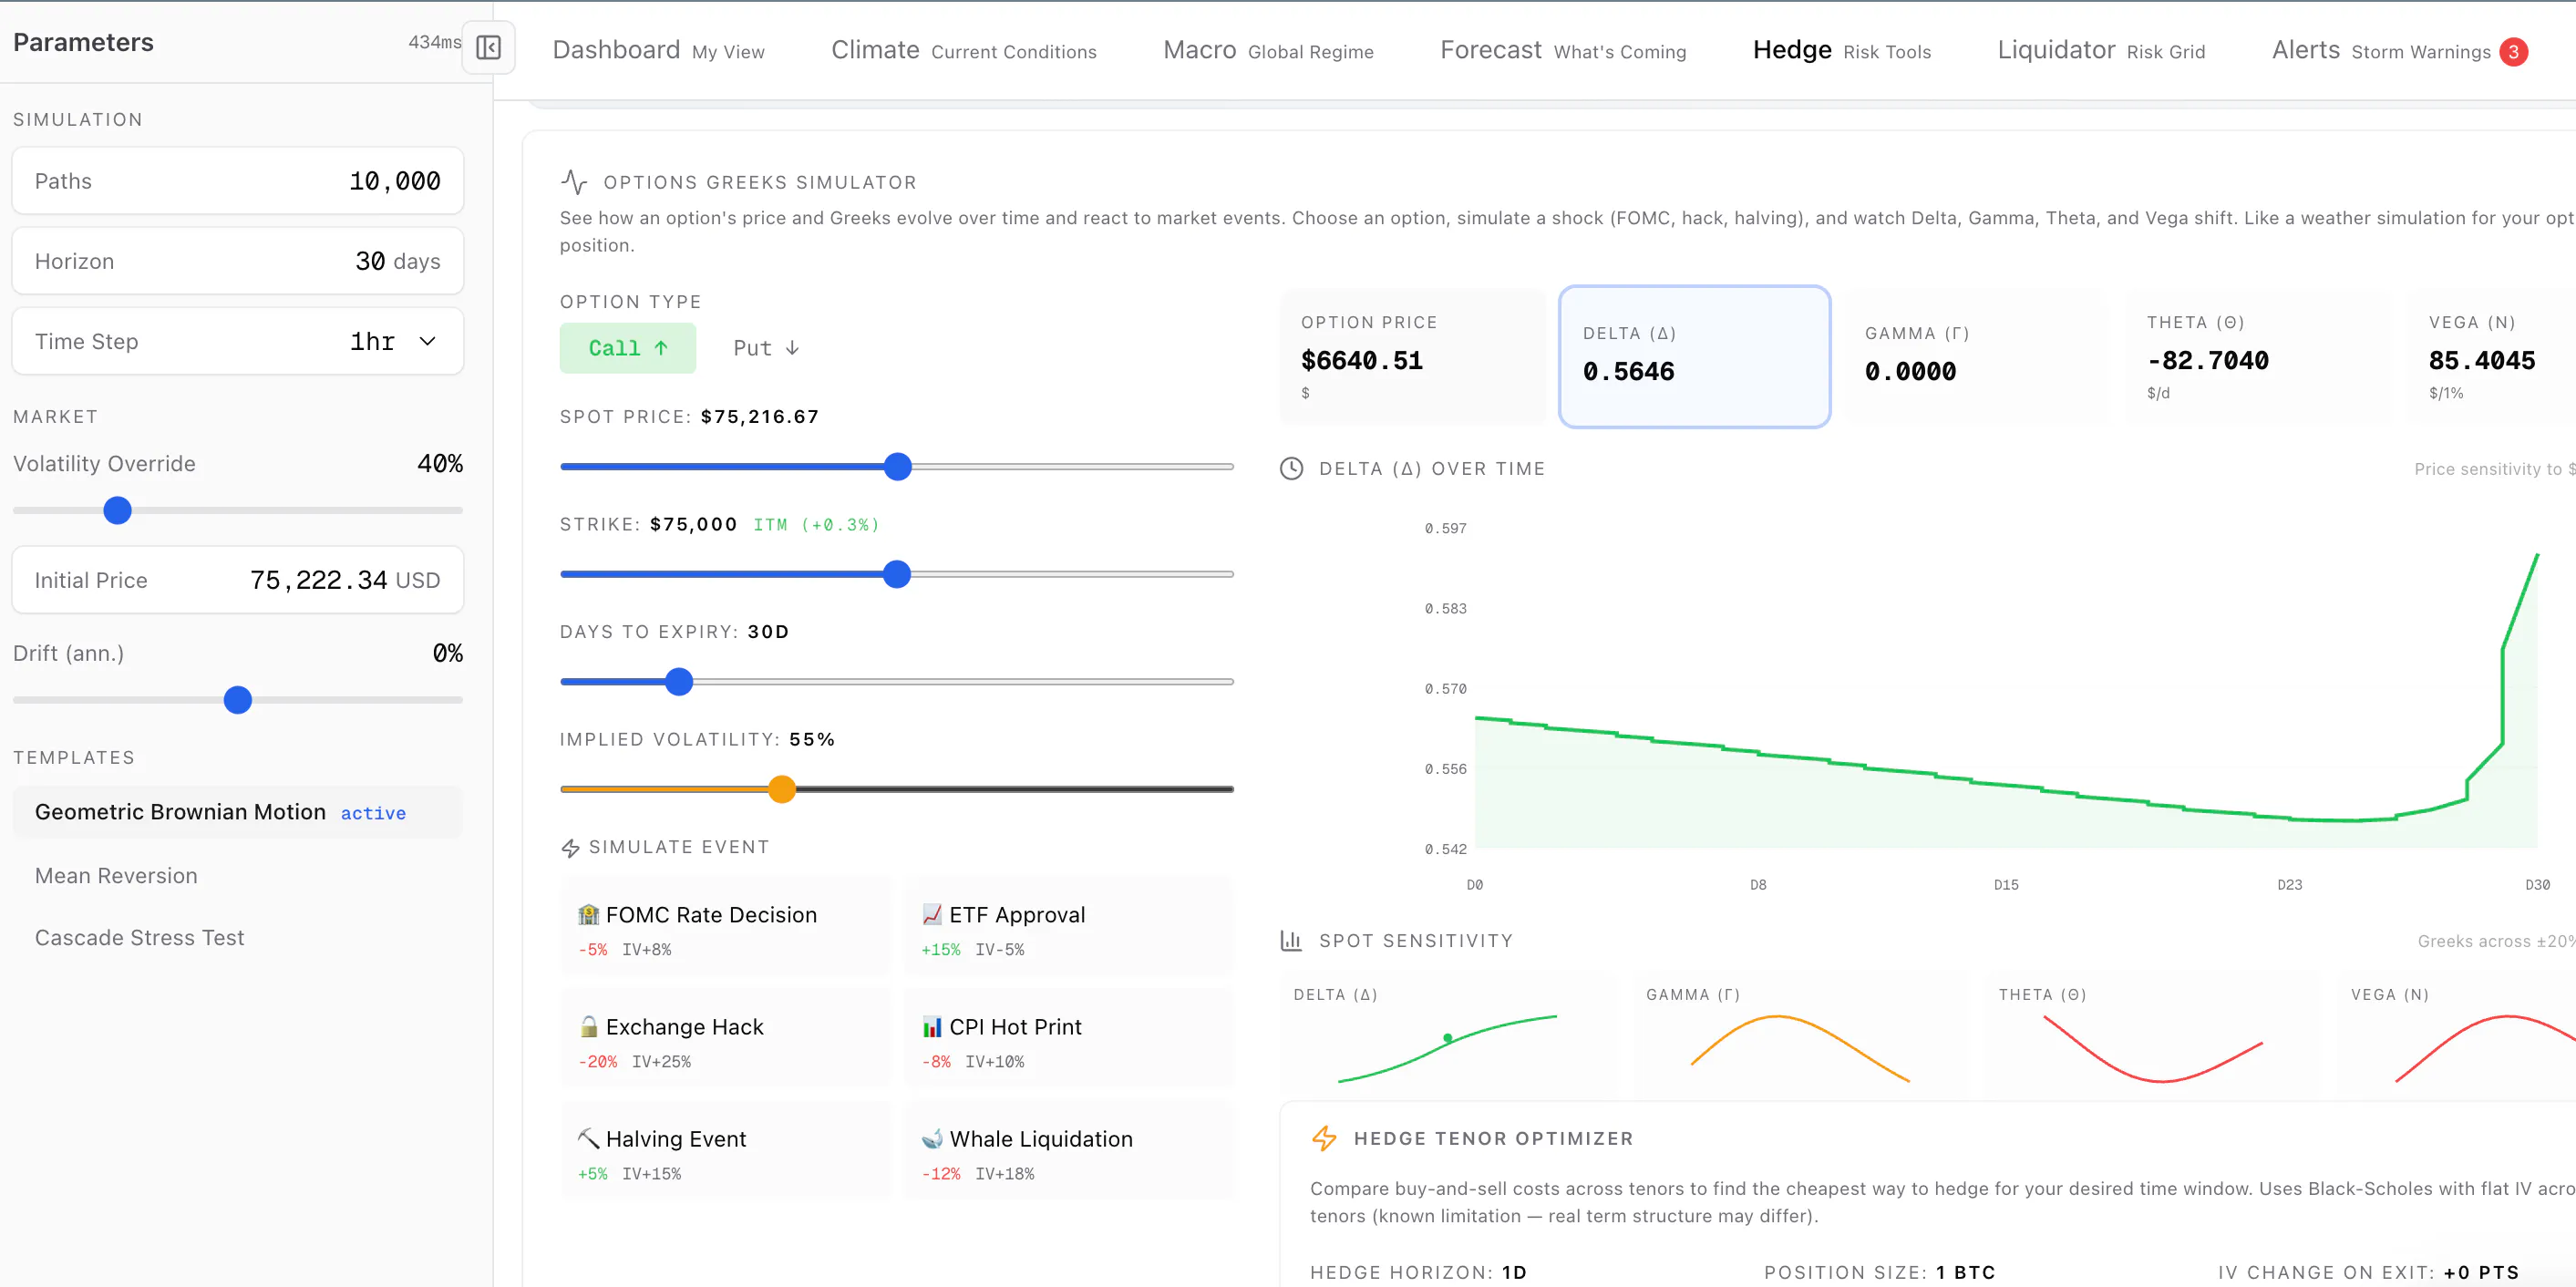Simulate the CPI Hot Print event
The height and width of the screenshot is (1287, 2576).
pos(1069,1039)
